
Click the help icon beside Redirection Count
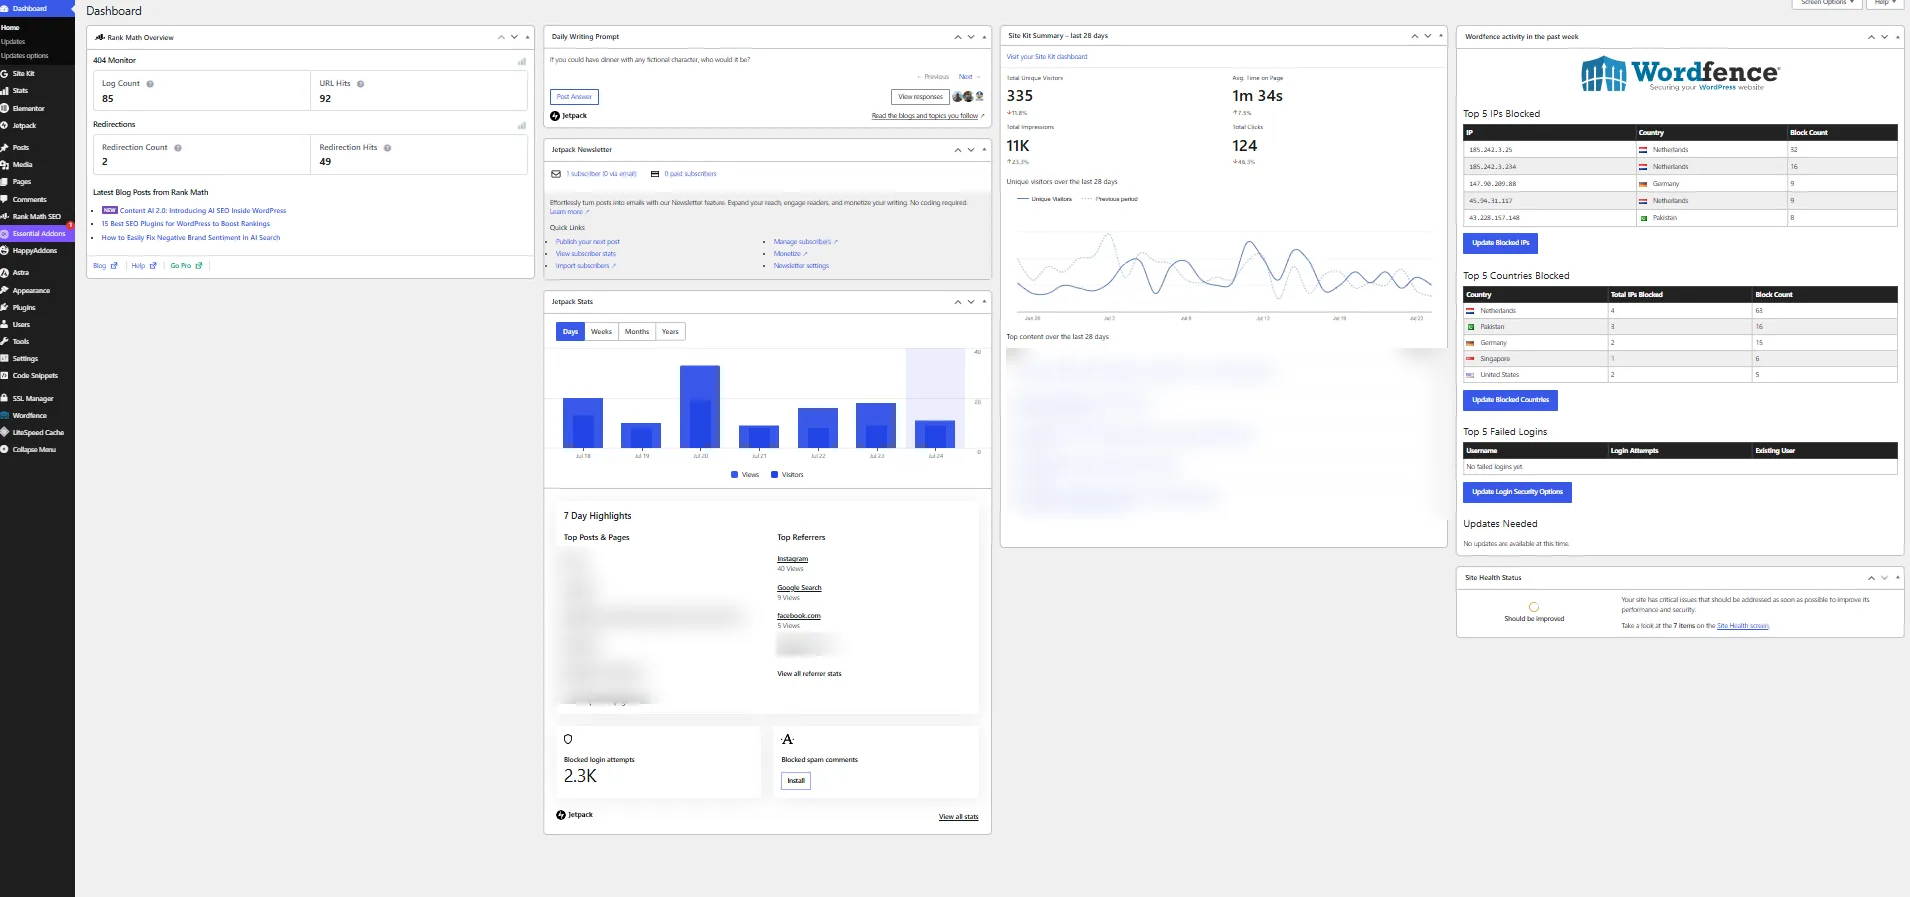(178, 148)
